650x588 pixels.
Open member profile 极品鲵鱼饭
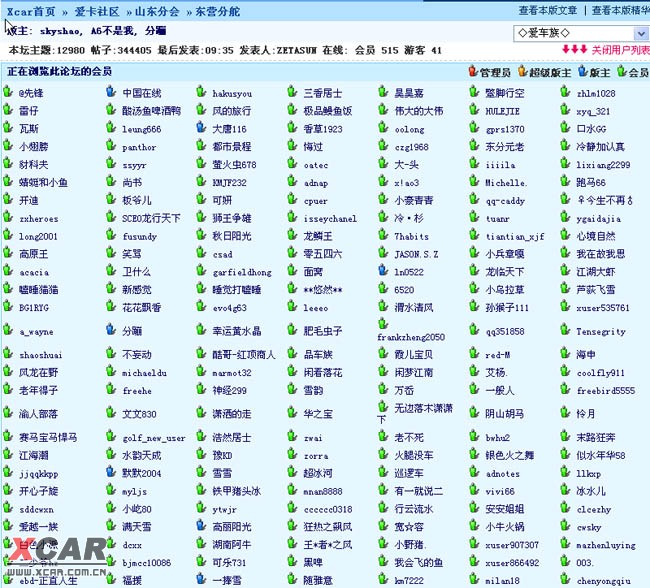[x=327, y=111]
